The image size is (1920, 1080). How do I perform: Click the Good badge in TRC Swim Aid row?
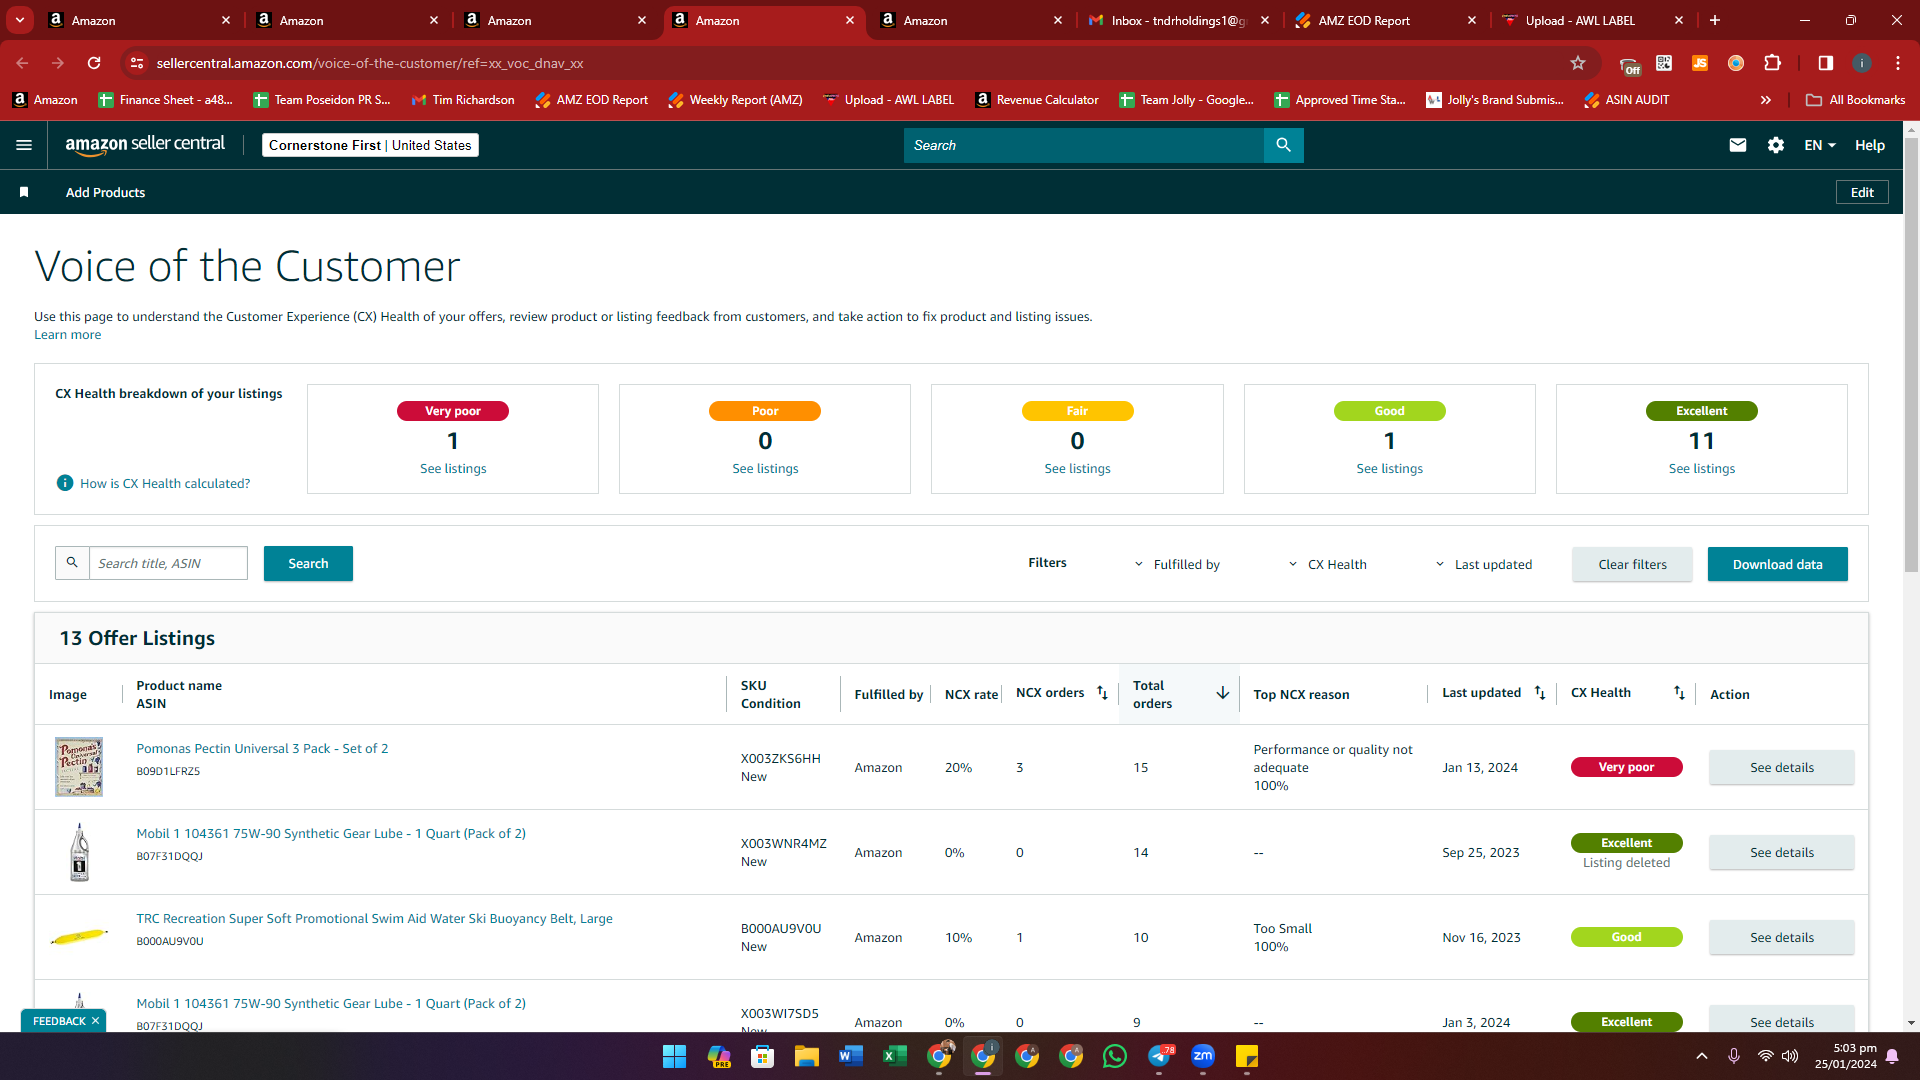coord(1626,937)
